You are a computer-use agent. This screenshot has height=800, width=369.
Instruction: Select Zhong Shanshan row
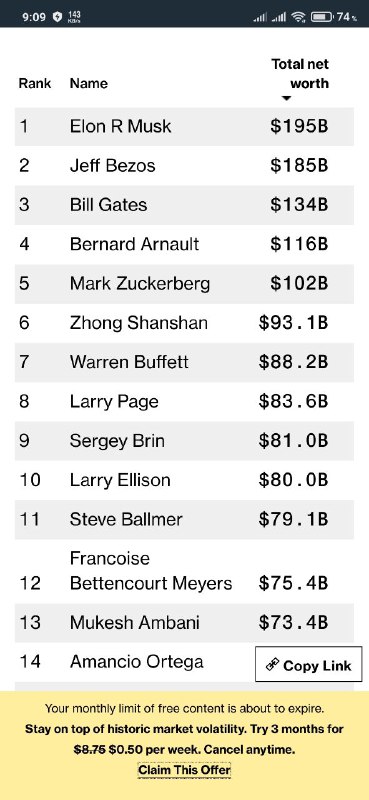click(184, 323)
